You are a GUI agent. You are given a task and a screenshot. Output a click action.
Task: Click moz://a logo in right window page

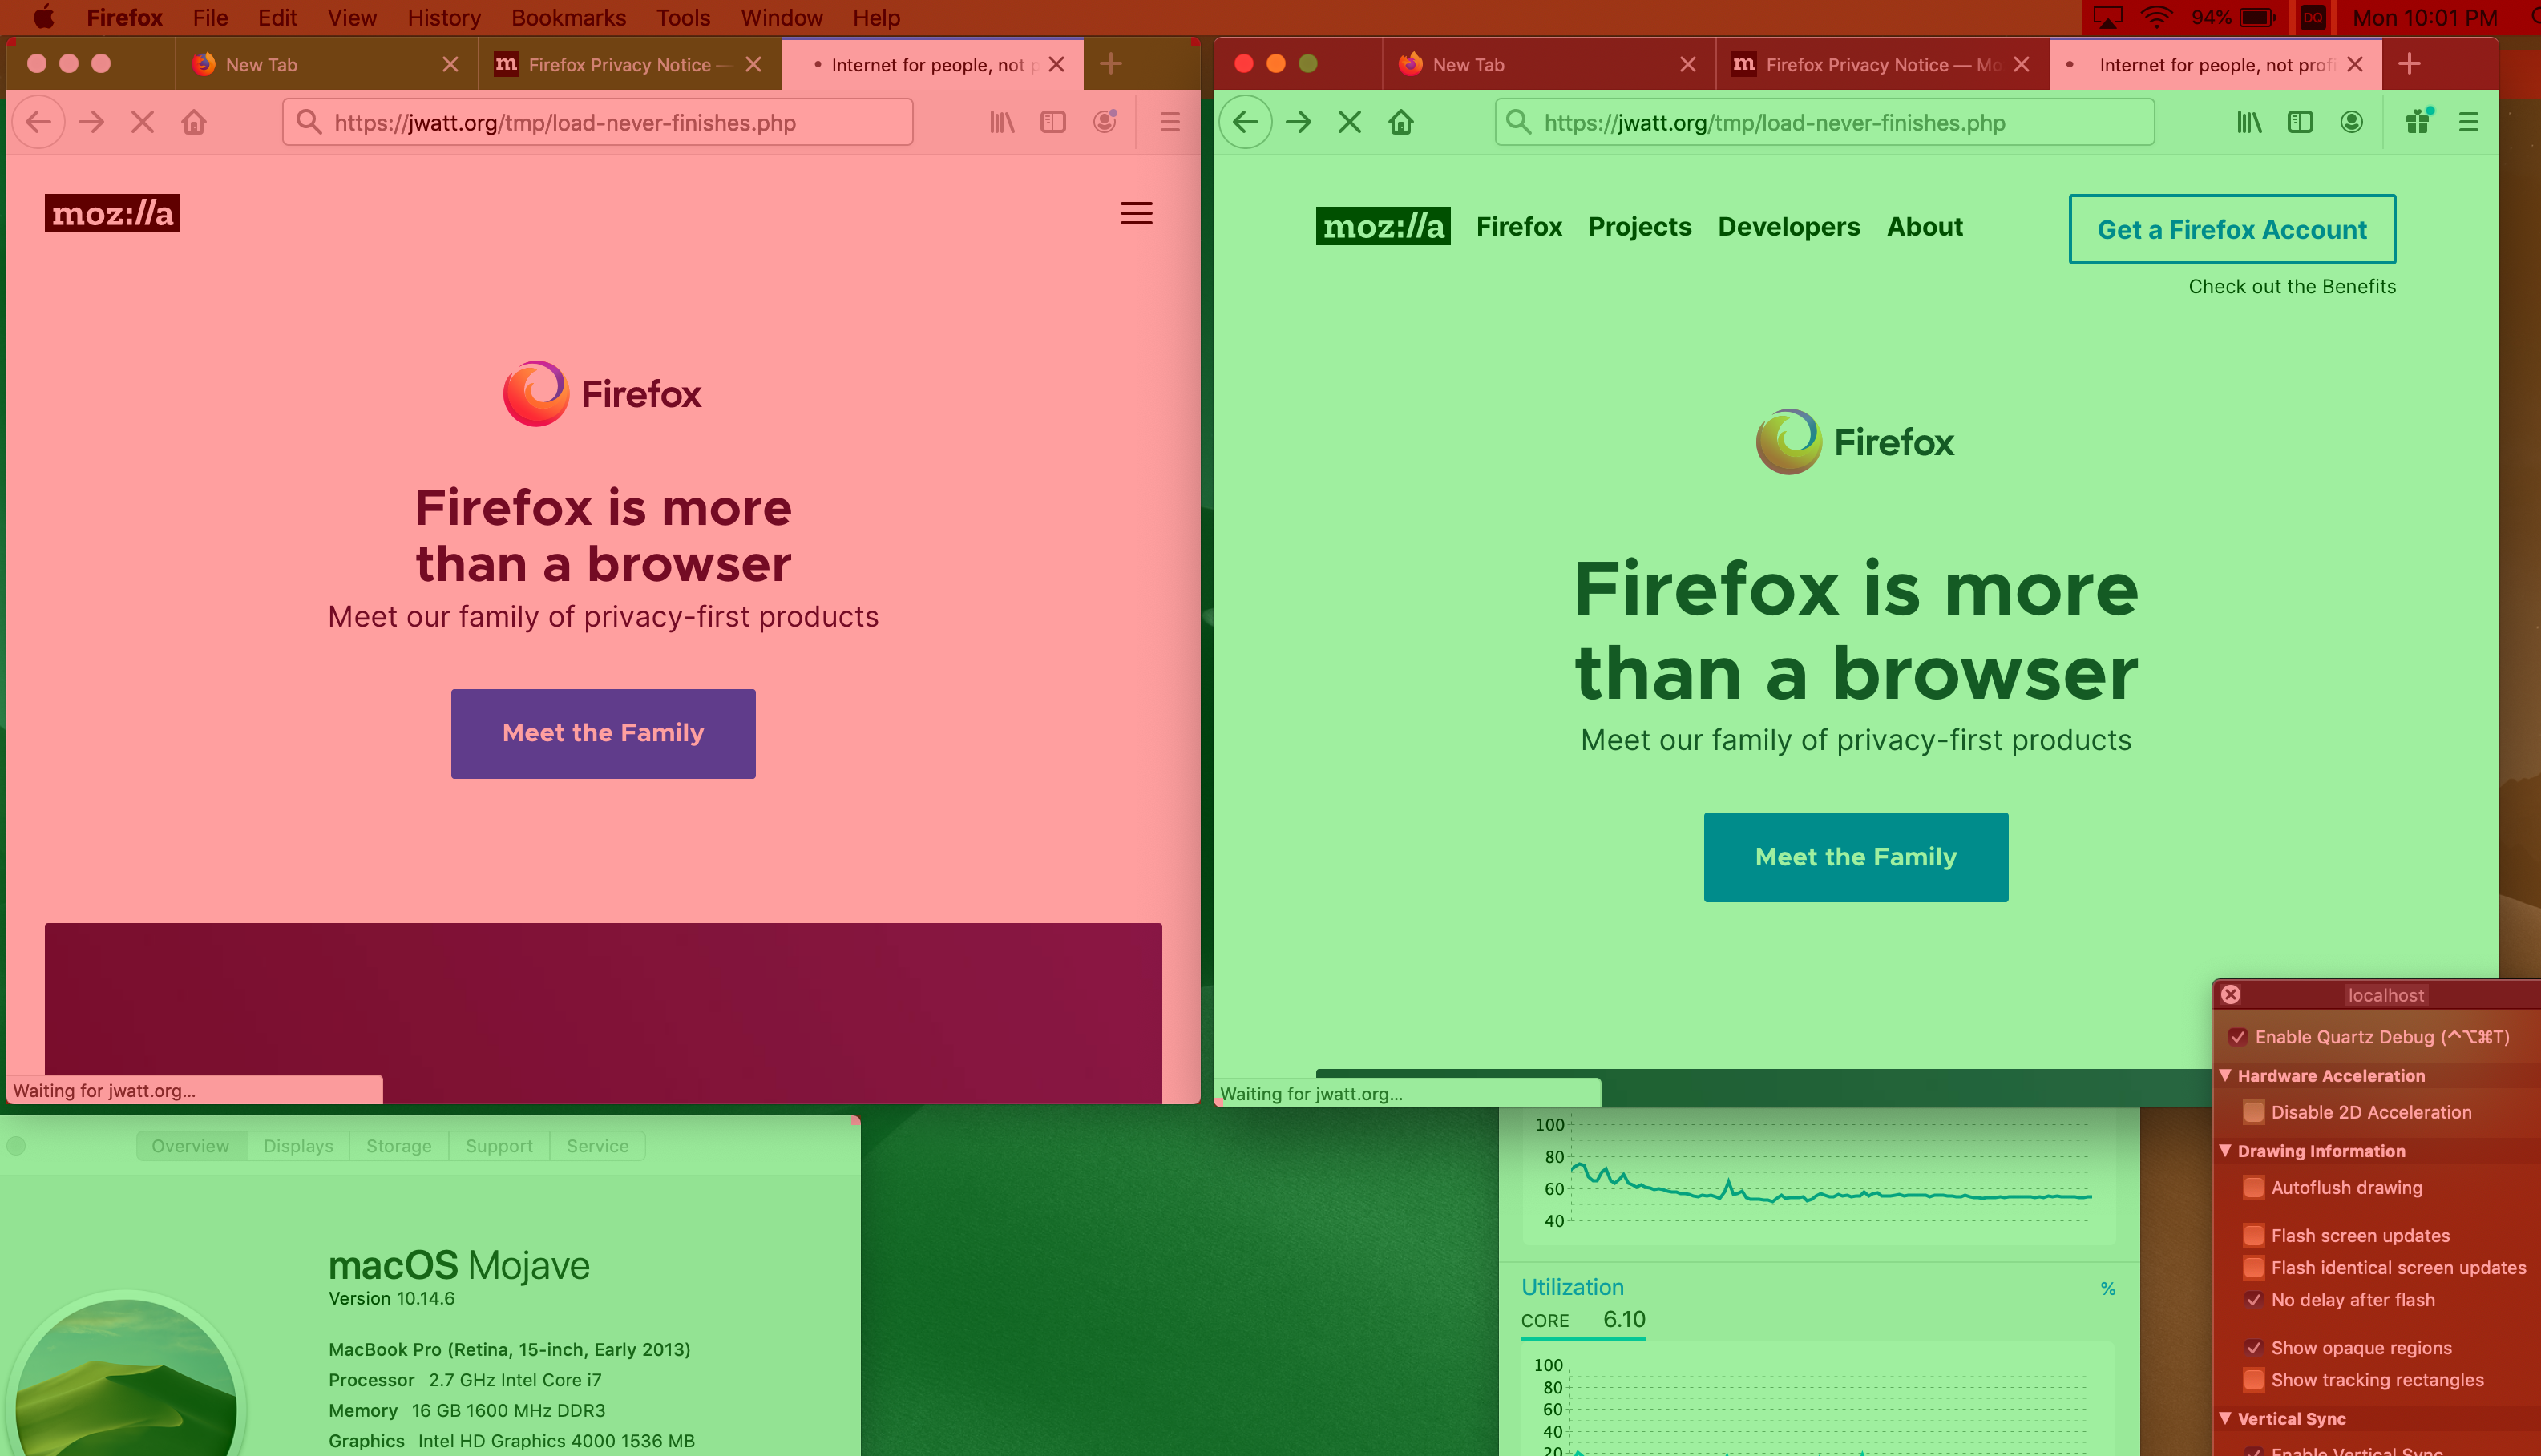click(x=1383, y=226)
